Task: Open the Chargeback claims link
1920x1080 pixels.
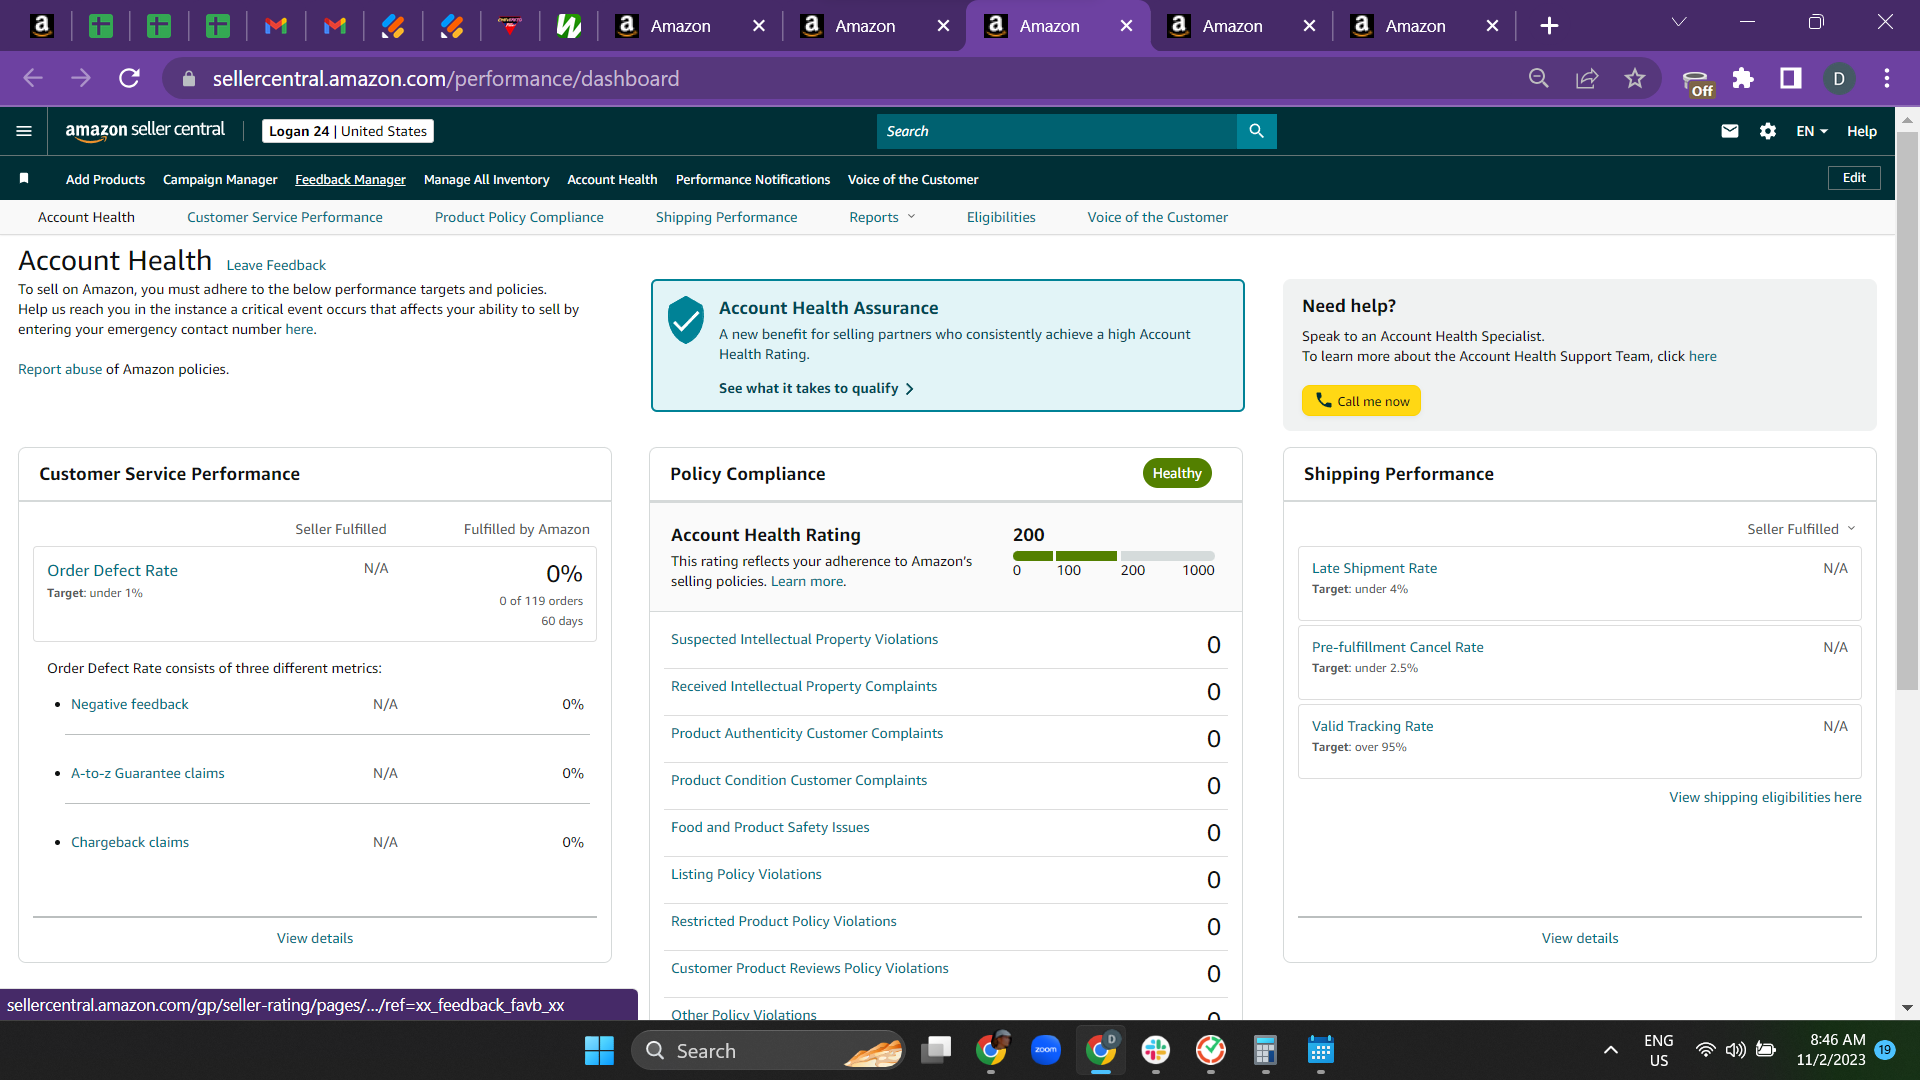Action: tap(130, 842)
